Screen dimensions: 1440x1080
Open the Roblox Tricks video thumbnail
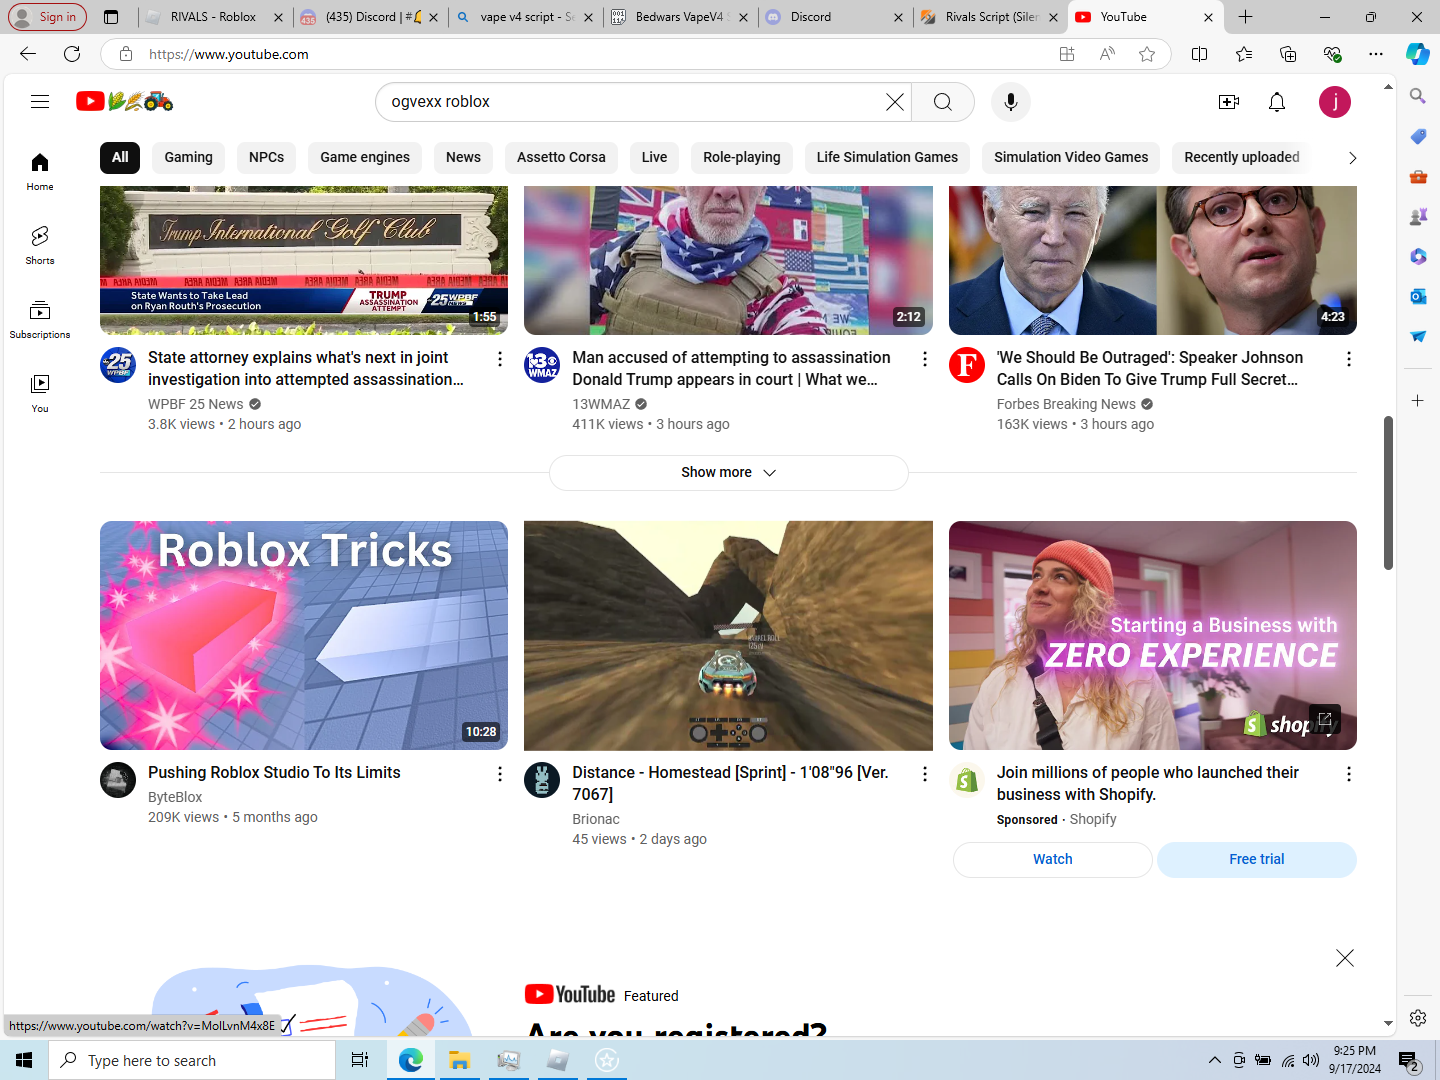tap(304, 635)
